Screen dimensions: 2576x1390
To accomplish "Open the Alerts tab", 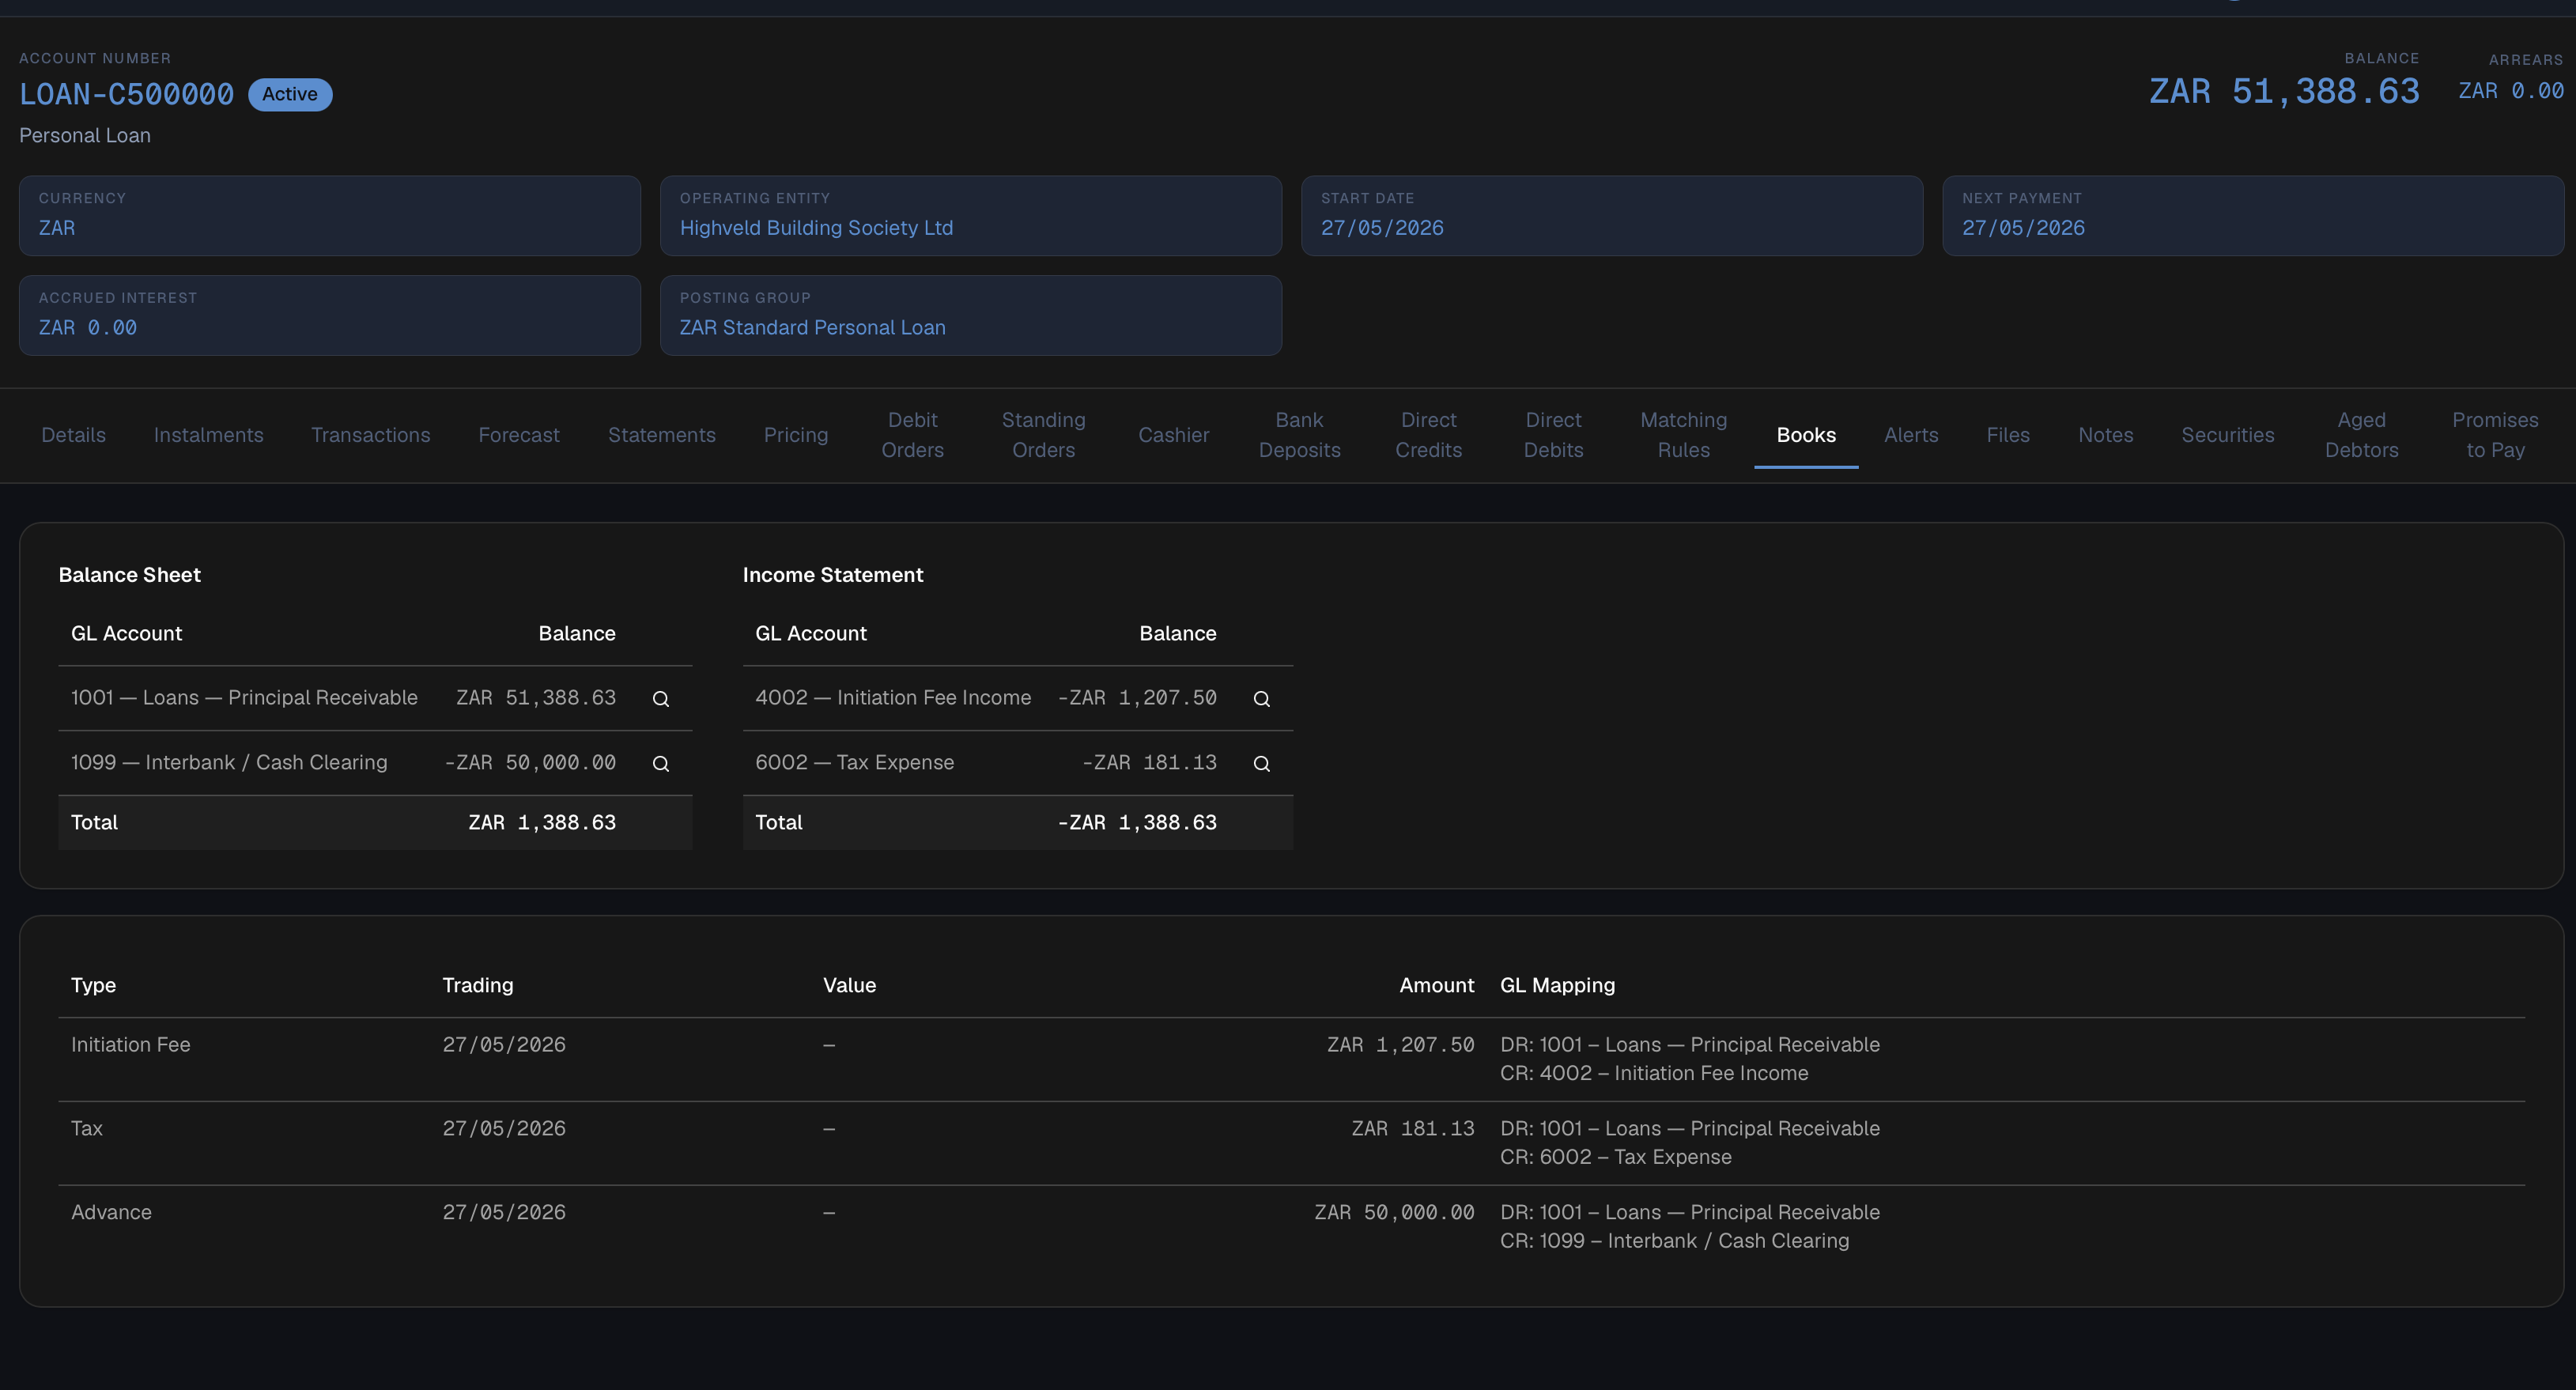I will [x=1911, y=435].
